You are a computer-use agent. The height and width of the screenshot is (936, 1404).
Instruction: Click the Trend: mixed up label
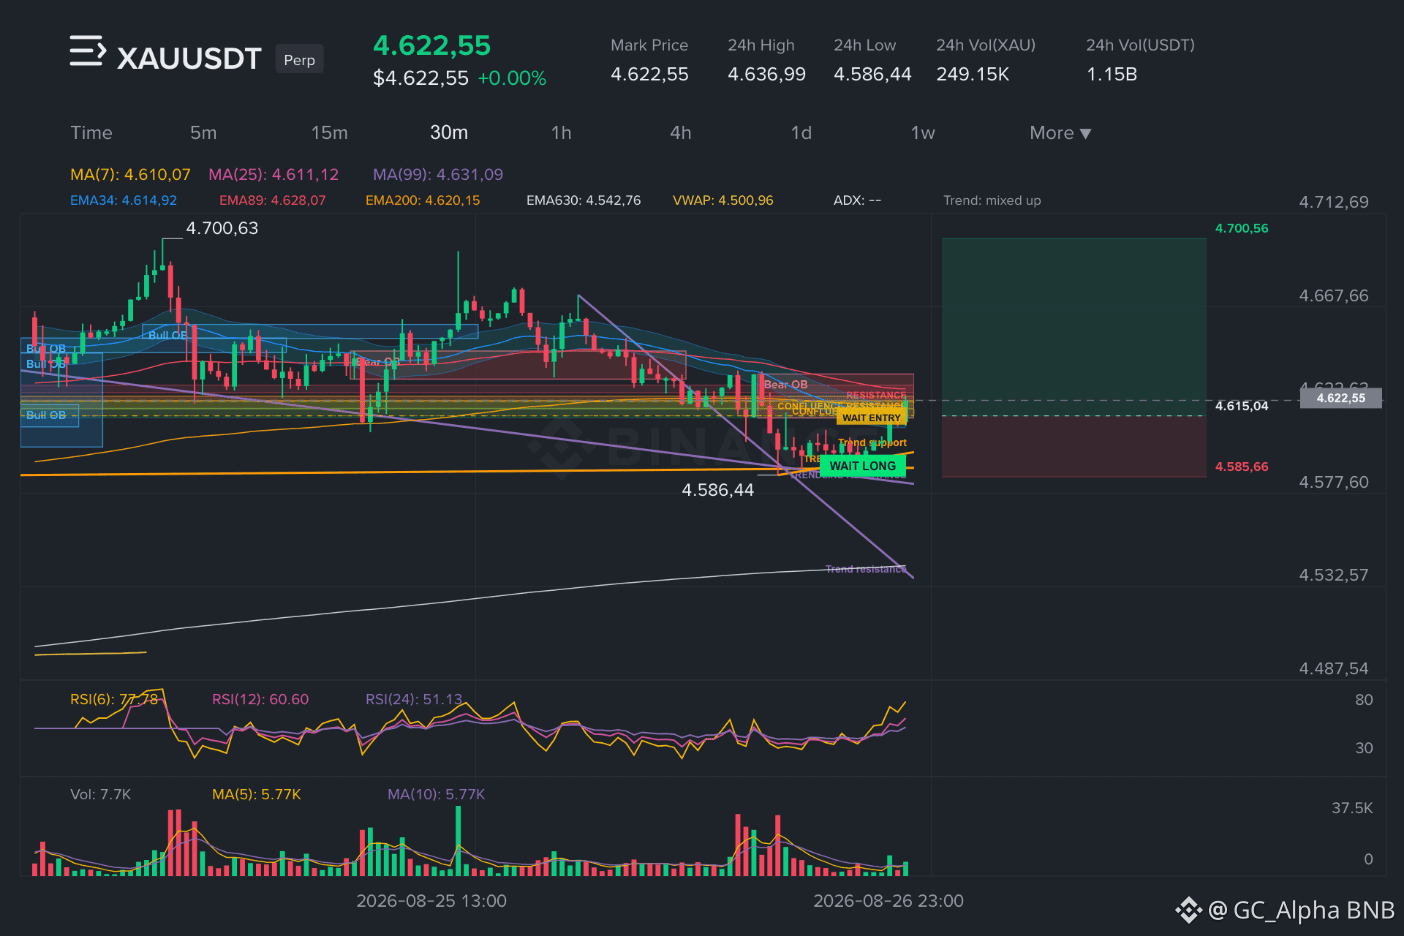pyautogui.click(x=992, y=200)
